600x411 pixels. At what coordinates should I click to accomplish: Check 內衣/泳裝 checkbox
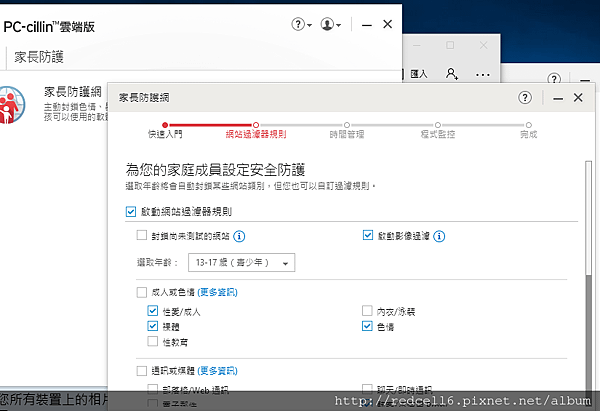coord(367,310)
